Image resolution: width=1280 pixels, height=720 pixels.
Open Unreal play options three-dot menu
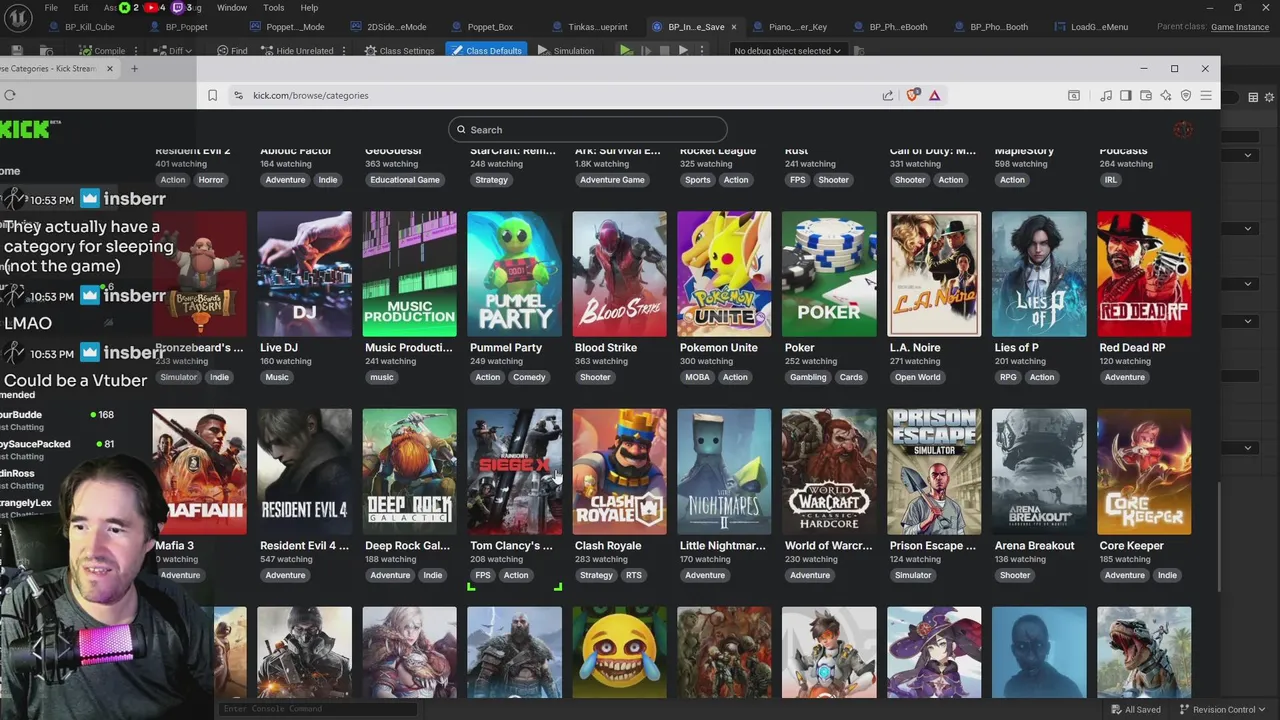pyautogui.click(x=701, y=51)
